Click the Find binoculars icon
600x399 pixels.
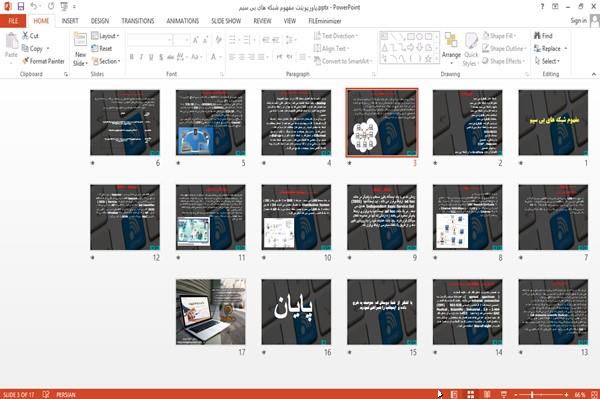click(538, 36)
